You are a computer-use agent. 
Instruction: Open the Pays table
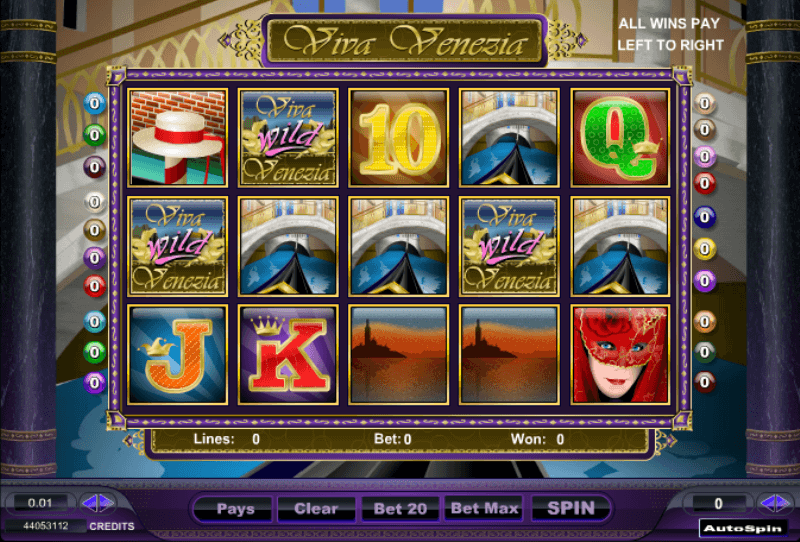tap(235, 509)
